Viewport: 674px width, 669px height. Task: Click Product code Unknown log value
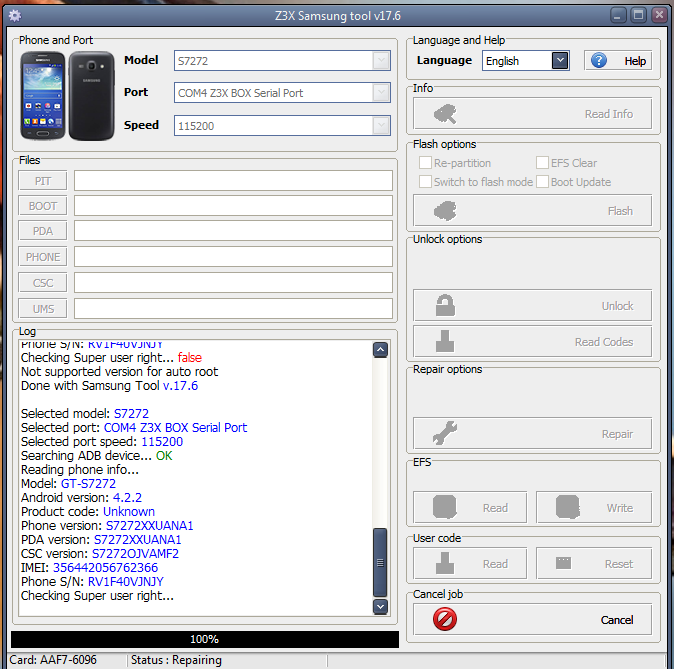pos(129,511)
